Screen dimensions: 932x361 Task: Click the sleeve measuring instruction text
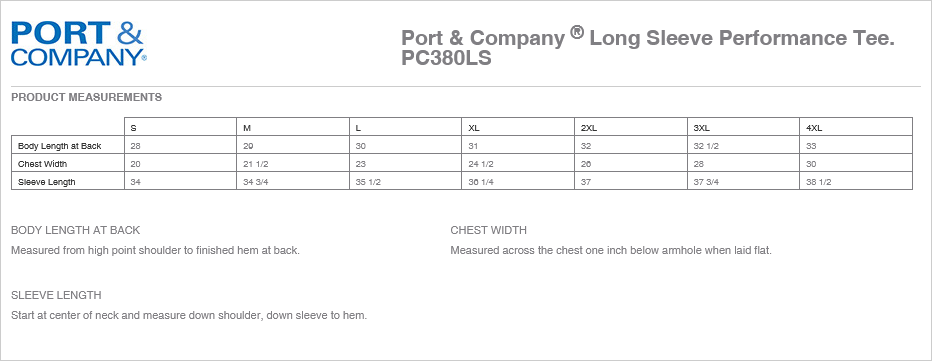[189, 315]
